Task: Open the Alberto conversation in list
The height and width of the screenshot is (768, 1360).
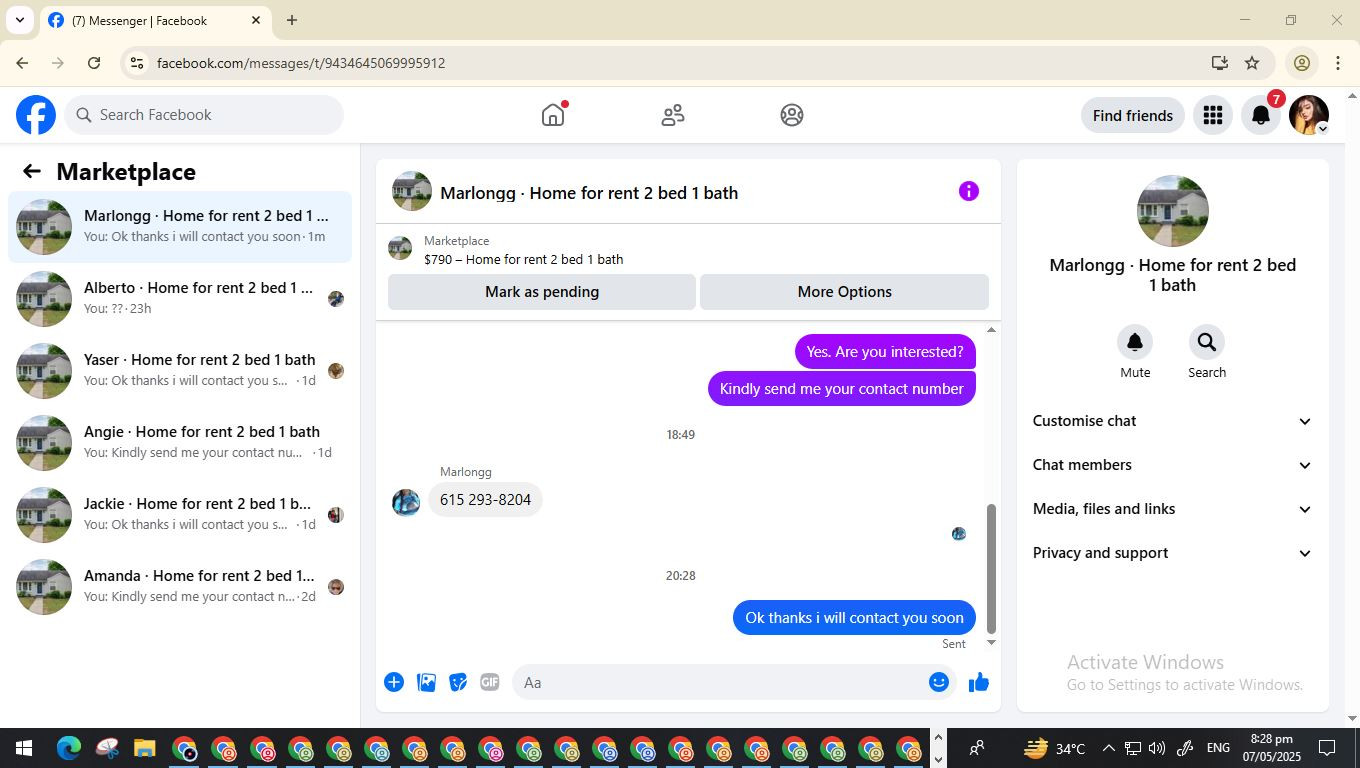Action: coord(180,299)
